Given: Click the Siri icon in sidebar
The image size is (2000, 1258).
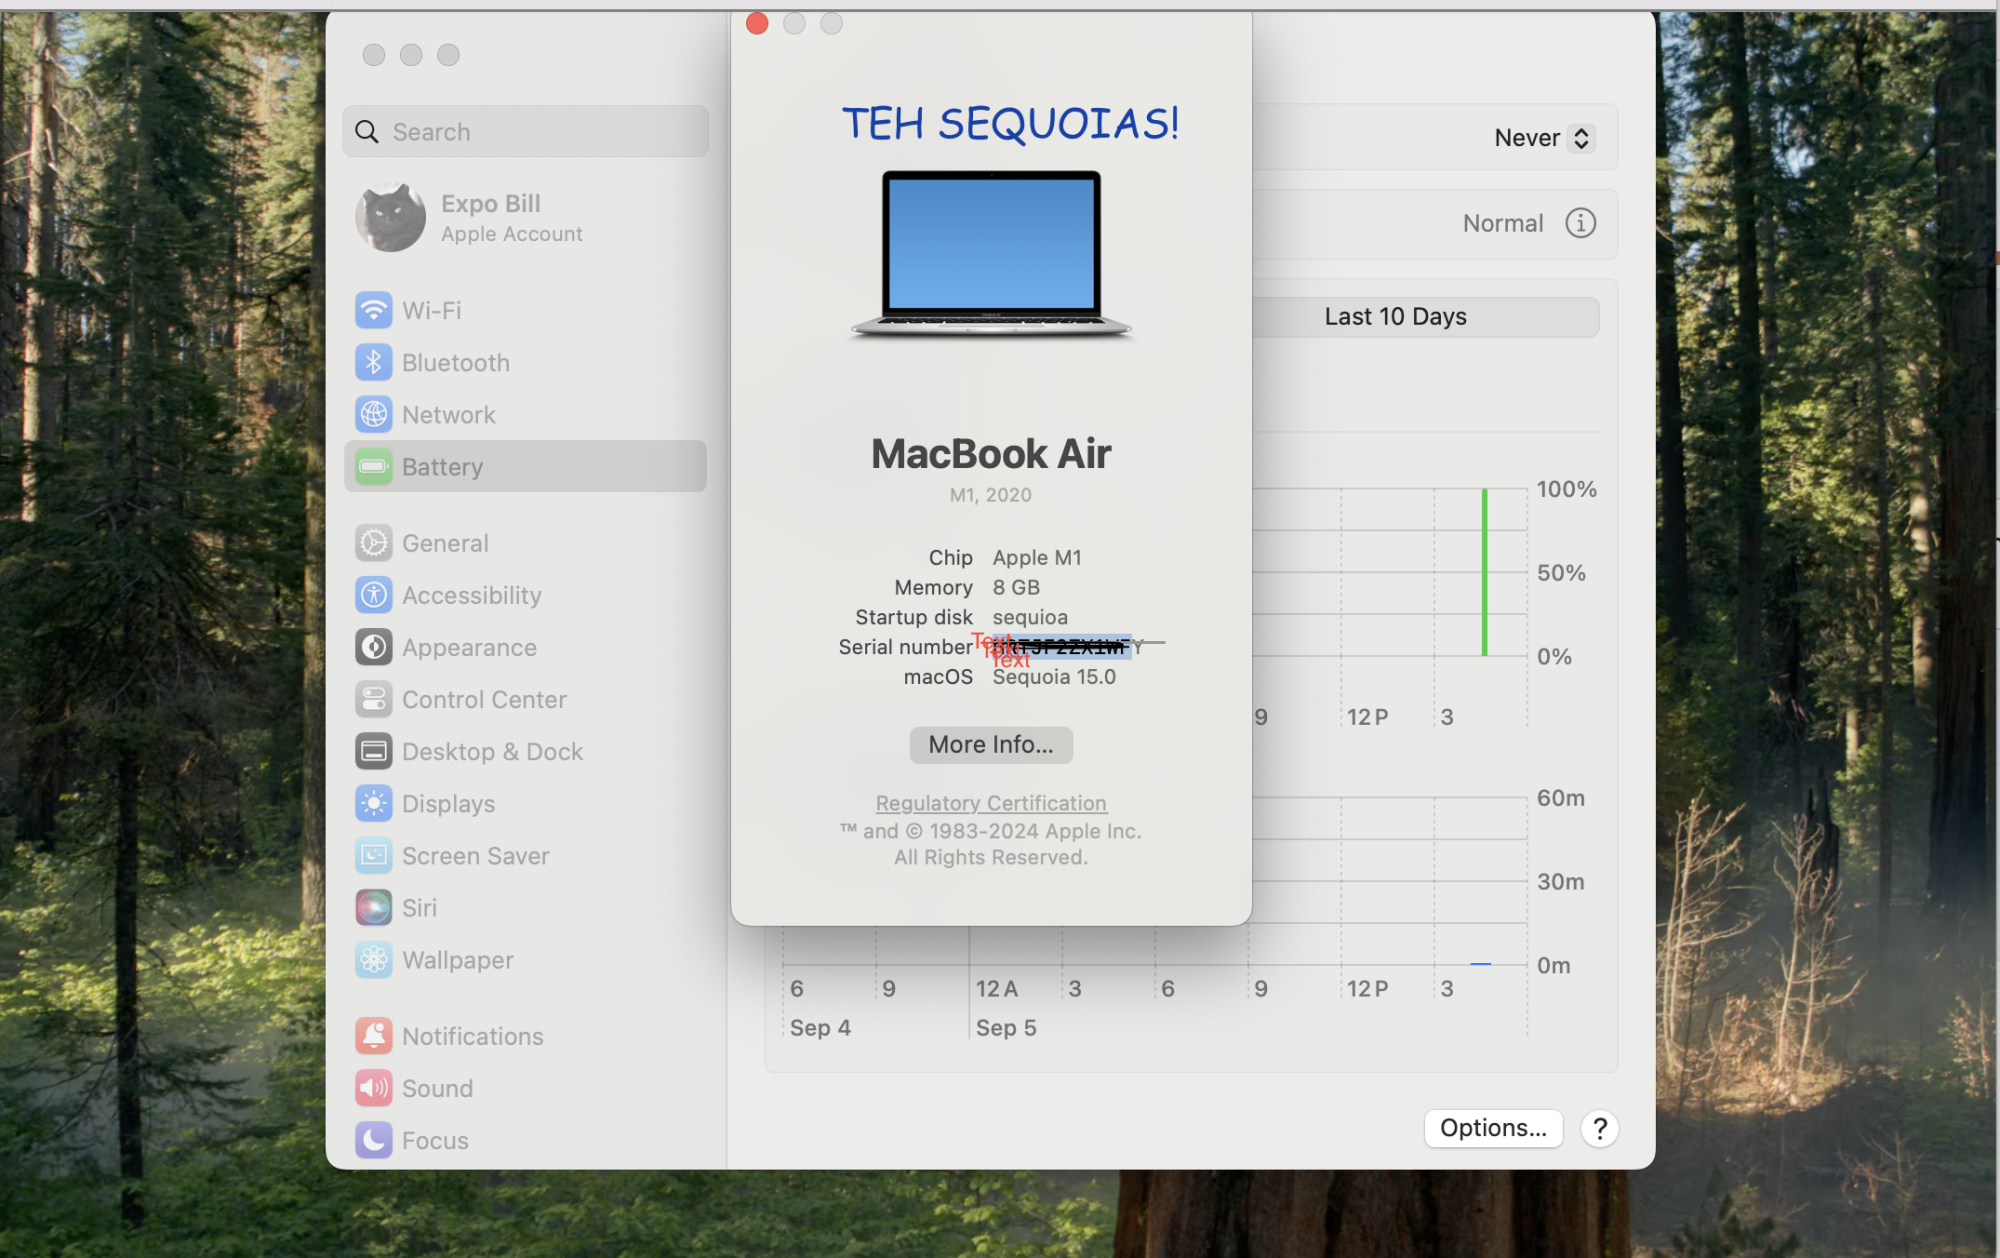Looking at the screenshot, I should coord(373,907).
